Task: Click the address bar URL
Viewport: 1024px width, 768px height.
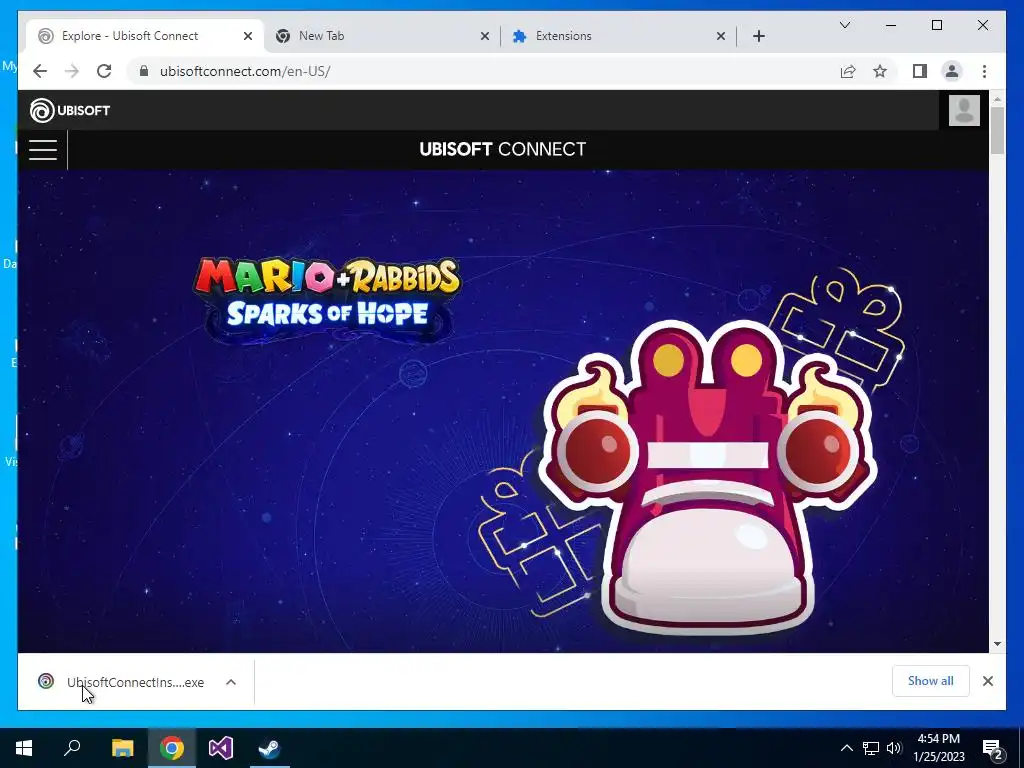Action: point(245,71)
